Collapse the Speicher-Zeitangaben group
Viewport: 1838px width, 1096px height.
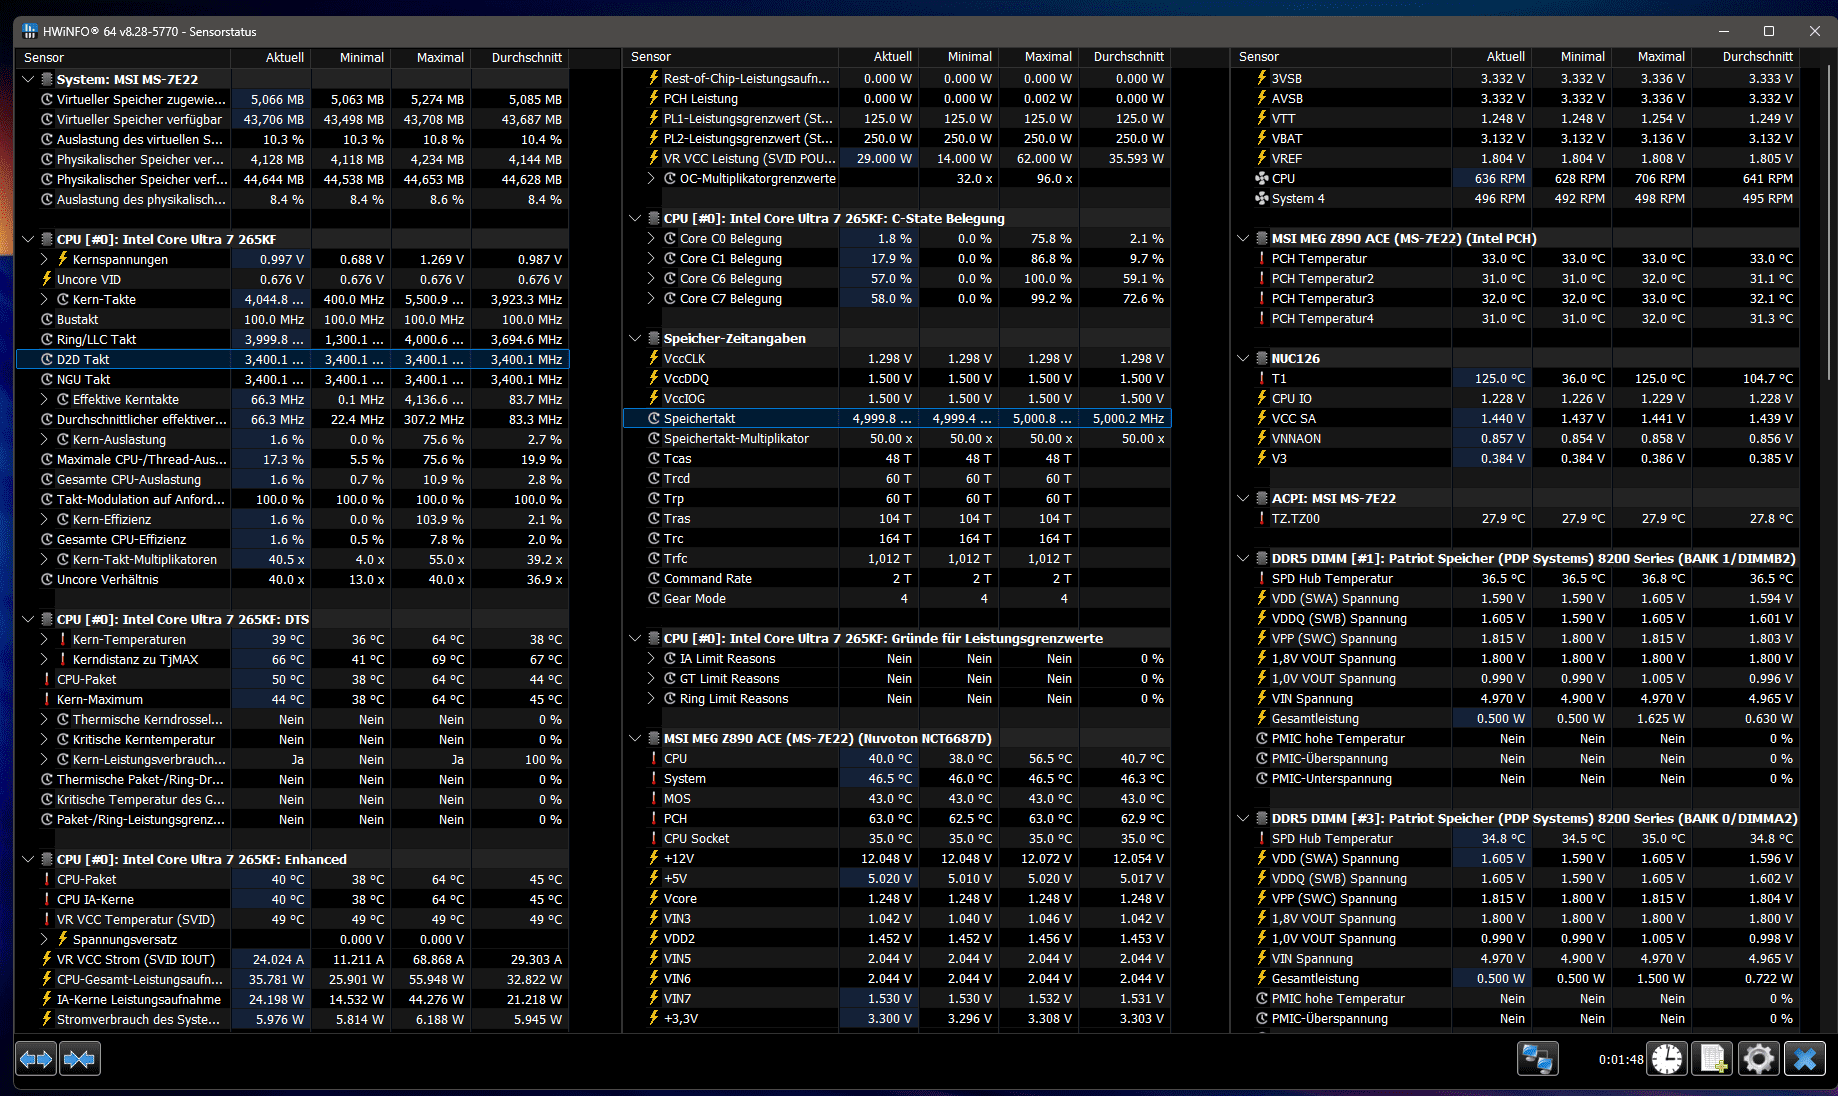(x=635, y=338)
